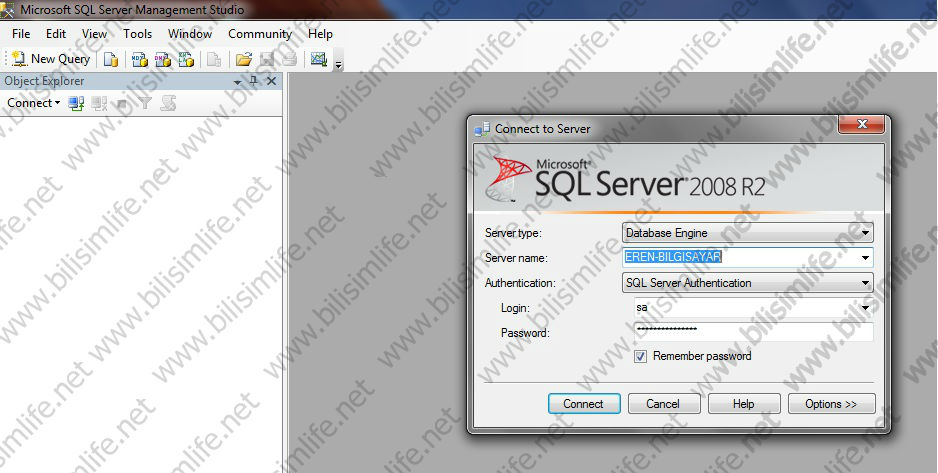
Task: Click the Database Engine Query icon
Action: click(111, 59)
